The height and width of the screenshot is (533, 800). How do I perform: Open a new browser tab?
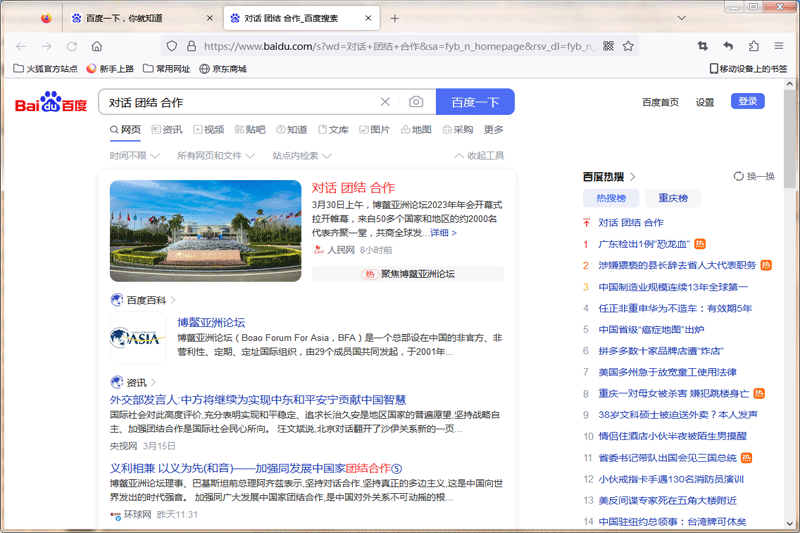[x=394, y=18]
